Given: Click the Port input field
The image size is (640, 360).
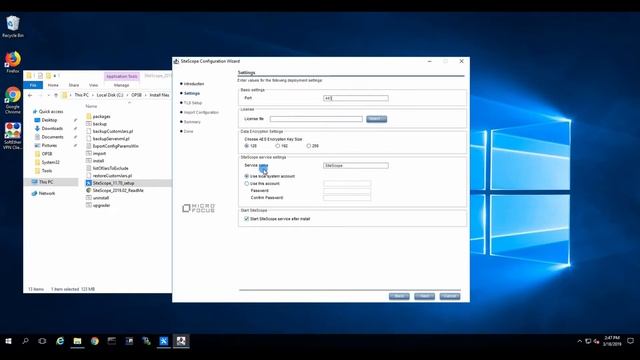Looking at the screenshot, I should point(356,98).
